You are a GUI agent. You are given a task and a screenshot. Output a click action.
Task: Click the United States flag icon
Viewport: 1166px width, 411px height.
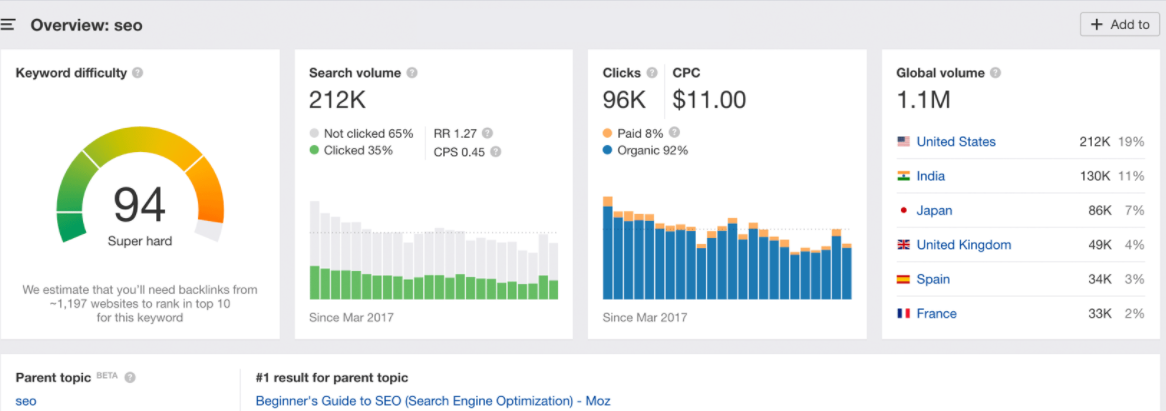point(904,141)
